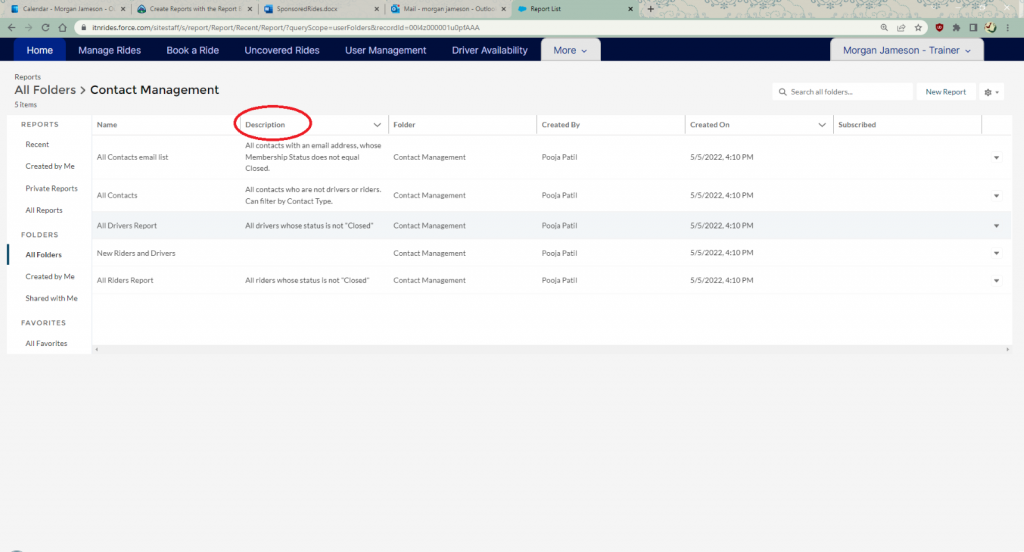Expand the Description column sort menu
This screenshot has height=552, width=1024.
click(377, 125)
